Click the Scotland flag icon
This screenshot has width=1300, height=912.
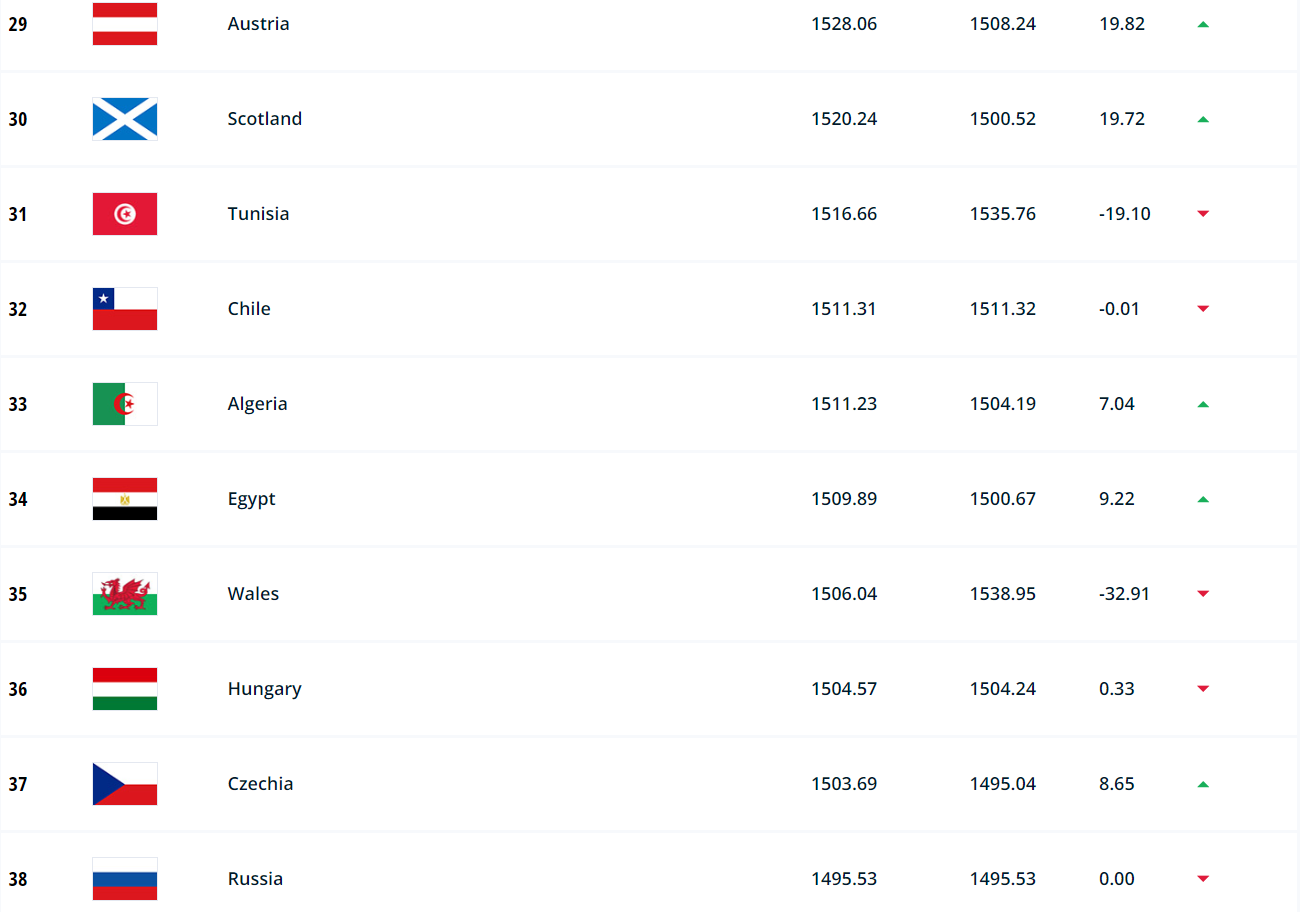coord(125,119)
